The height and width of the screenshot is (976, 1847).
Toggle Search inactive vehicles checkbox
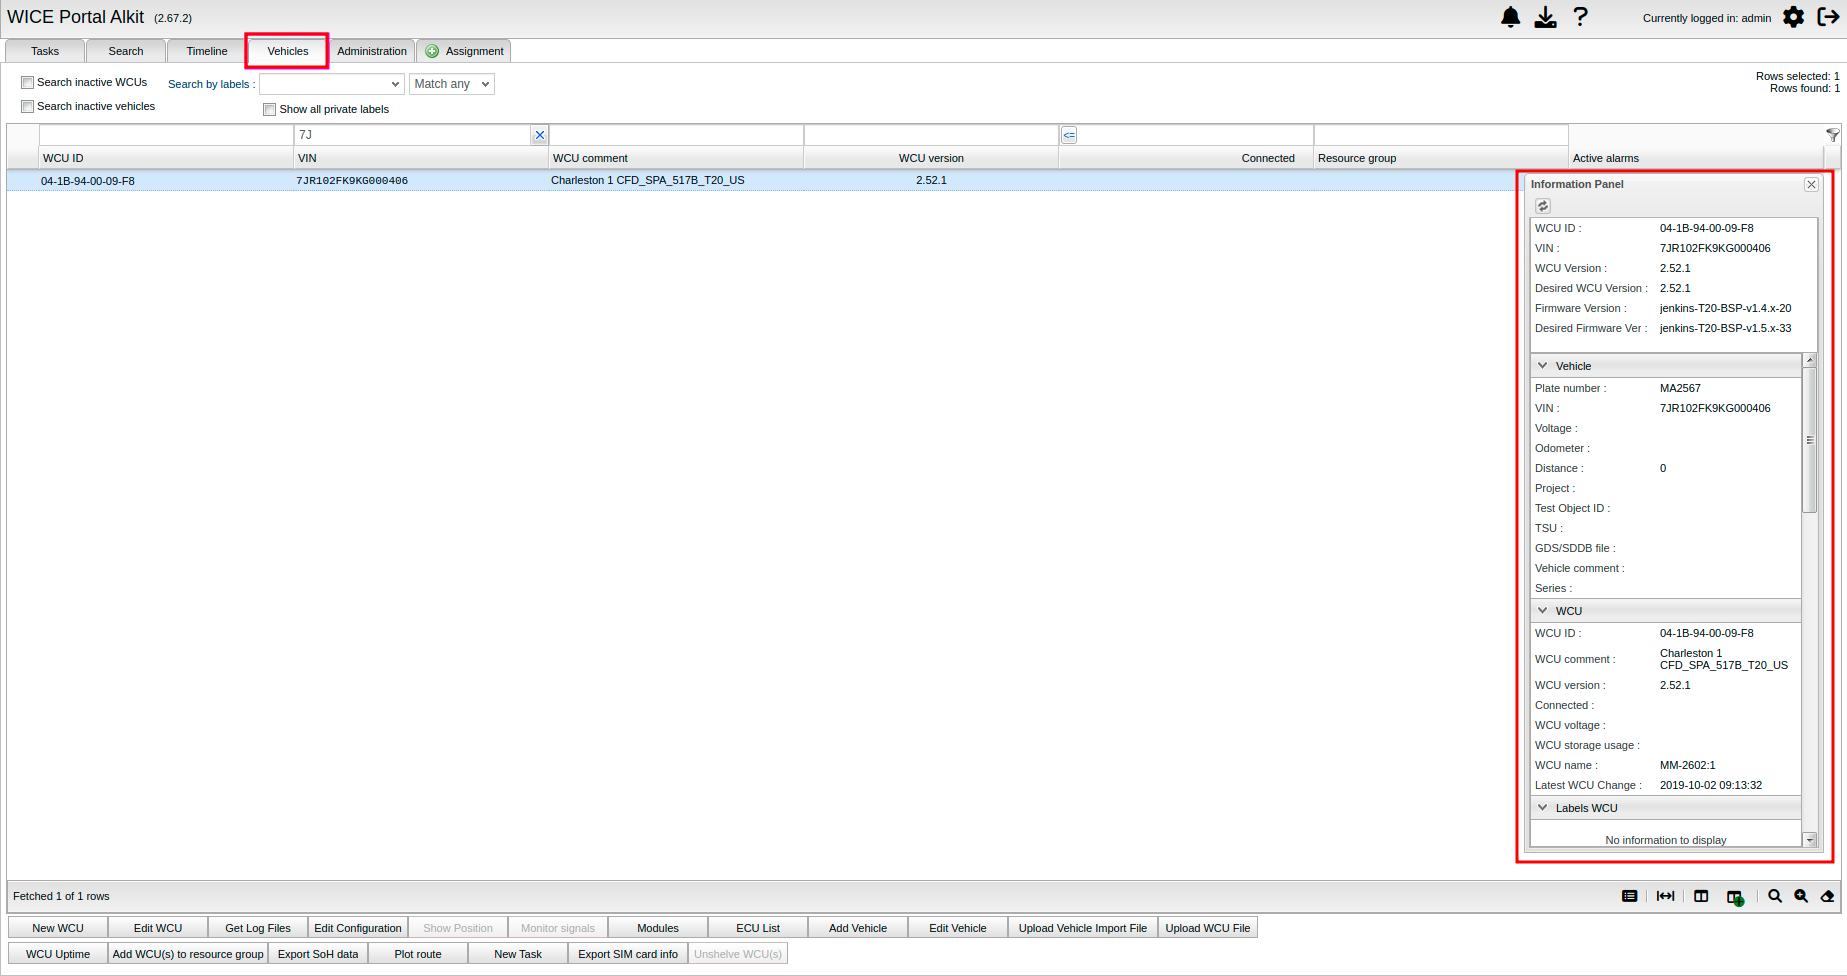pyautogui.click(x=28, y=107)
